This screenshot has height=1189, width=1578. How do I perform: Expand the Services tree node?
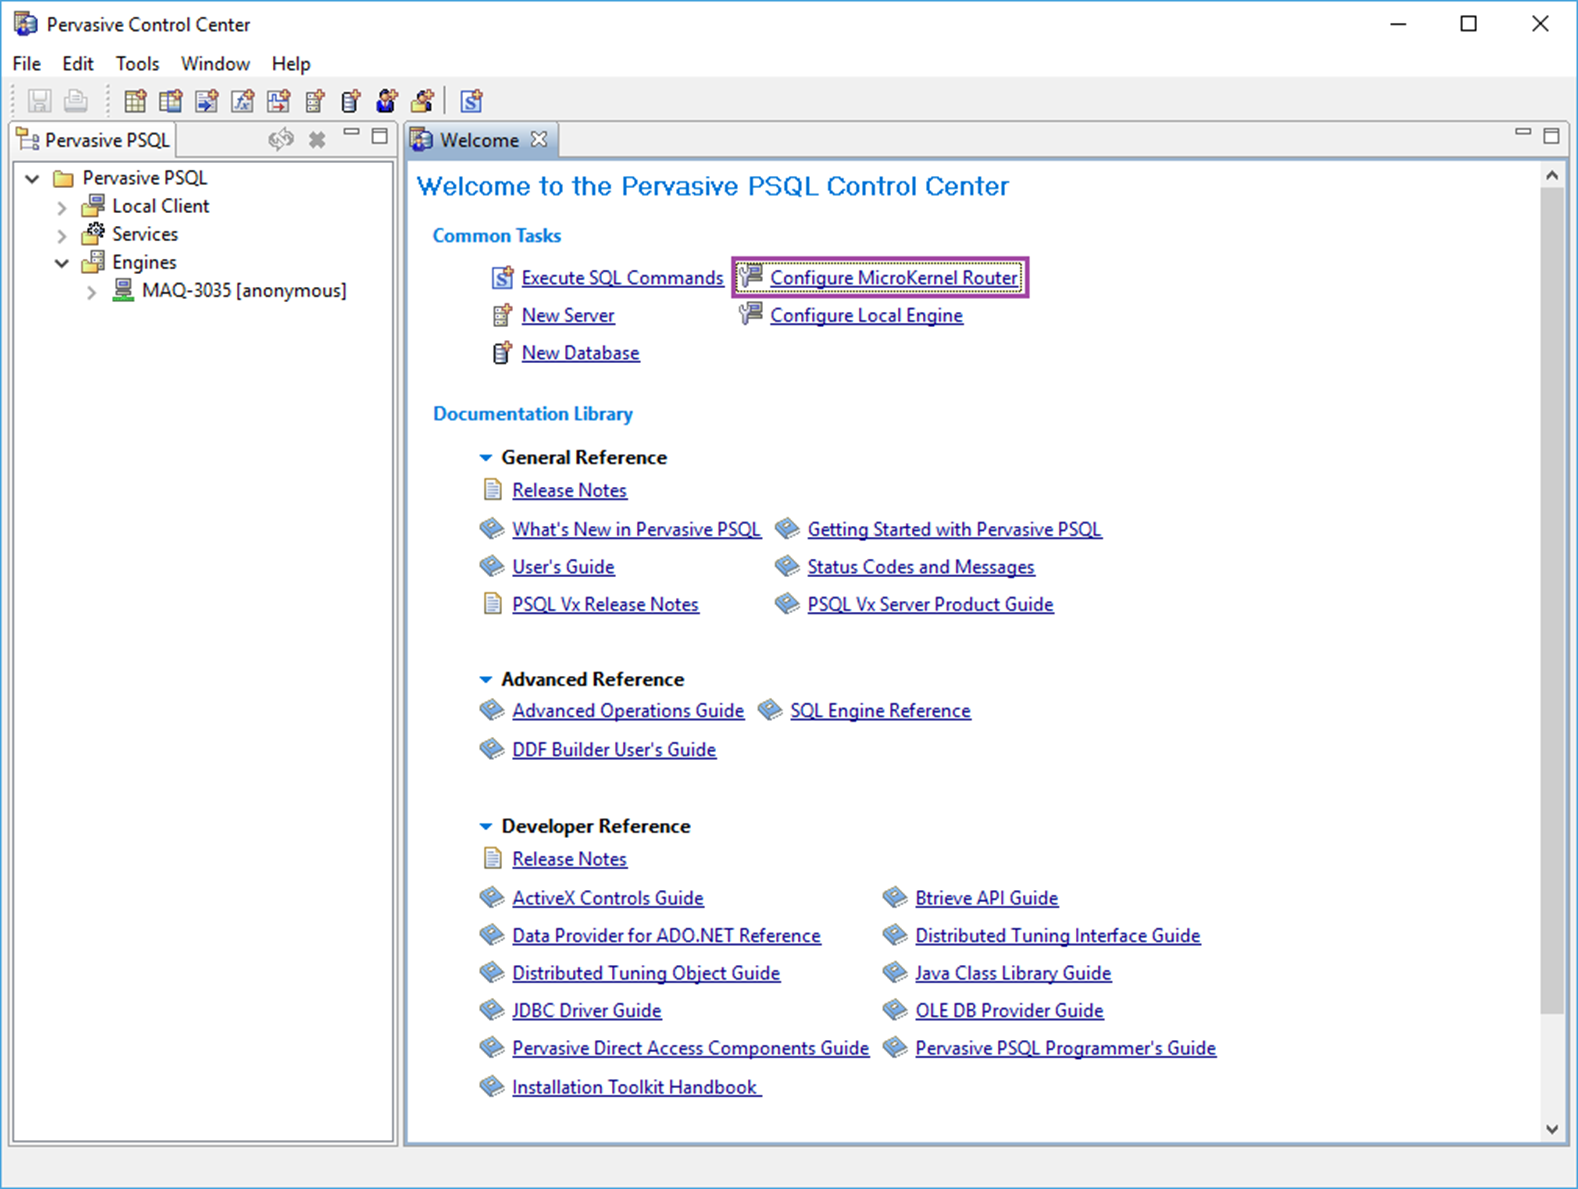click(62, 235)
